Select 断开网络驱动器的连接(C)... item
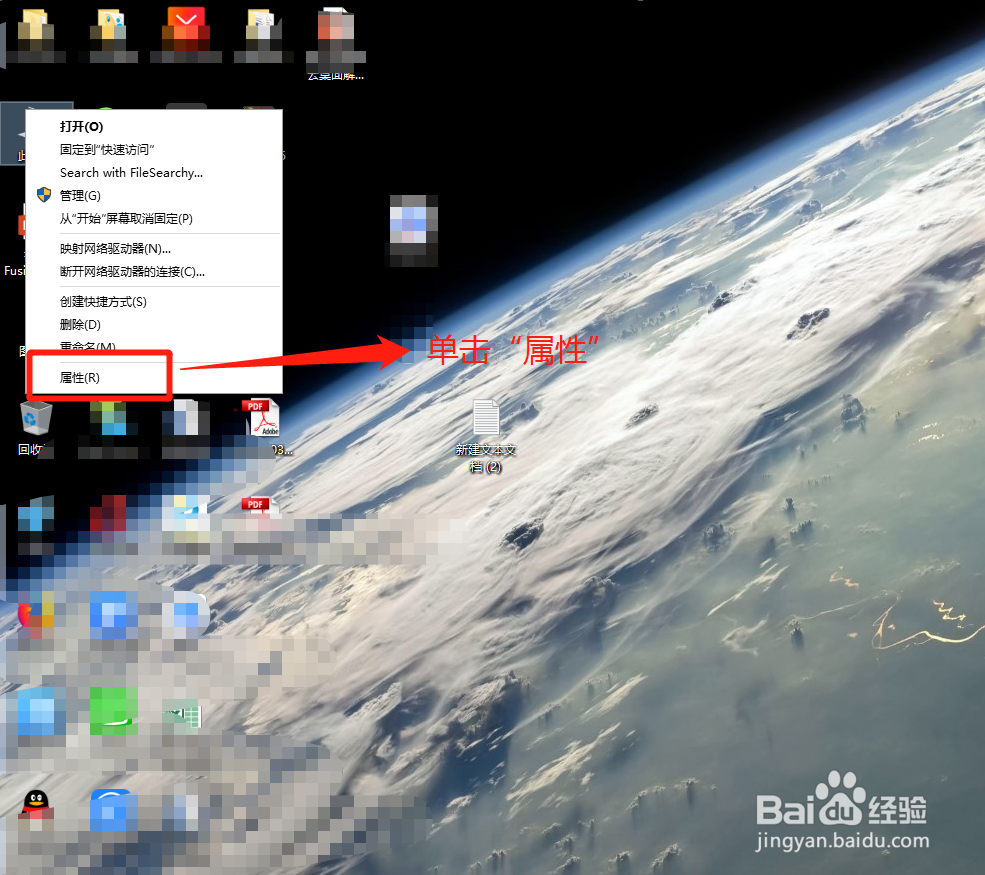Image resolution: width=985 pixels, height=875 pixels. coord(154,271)
